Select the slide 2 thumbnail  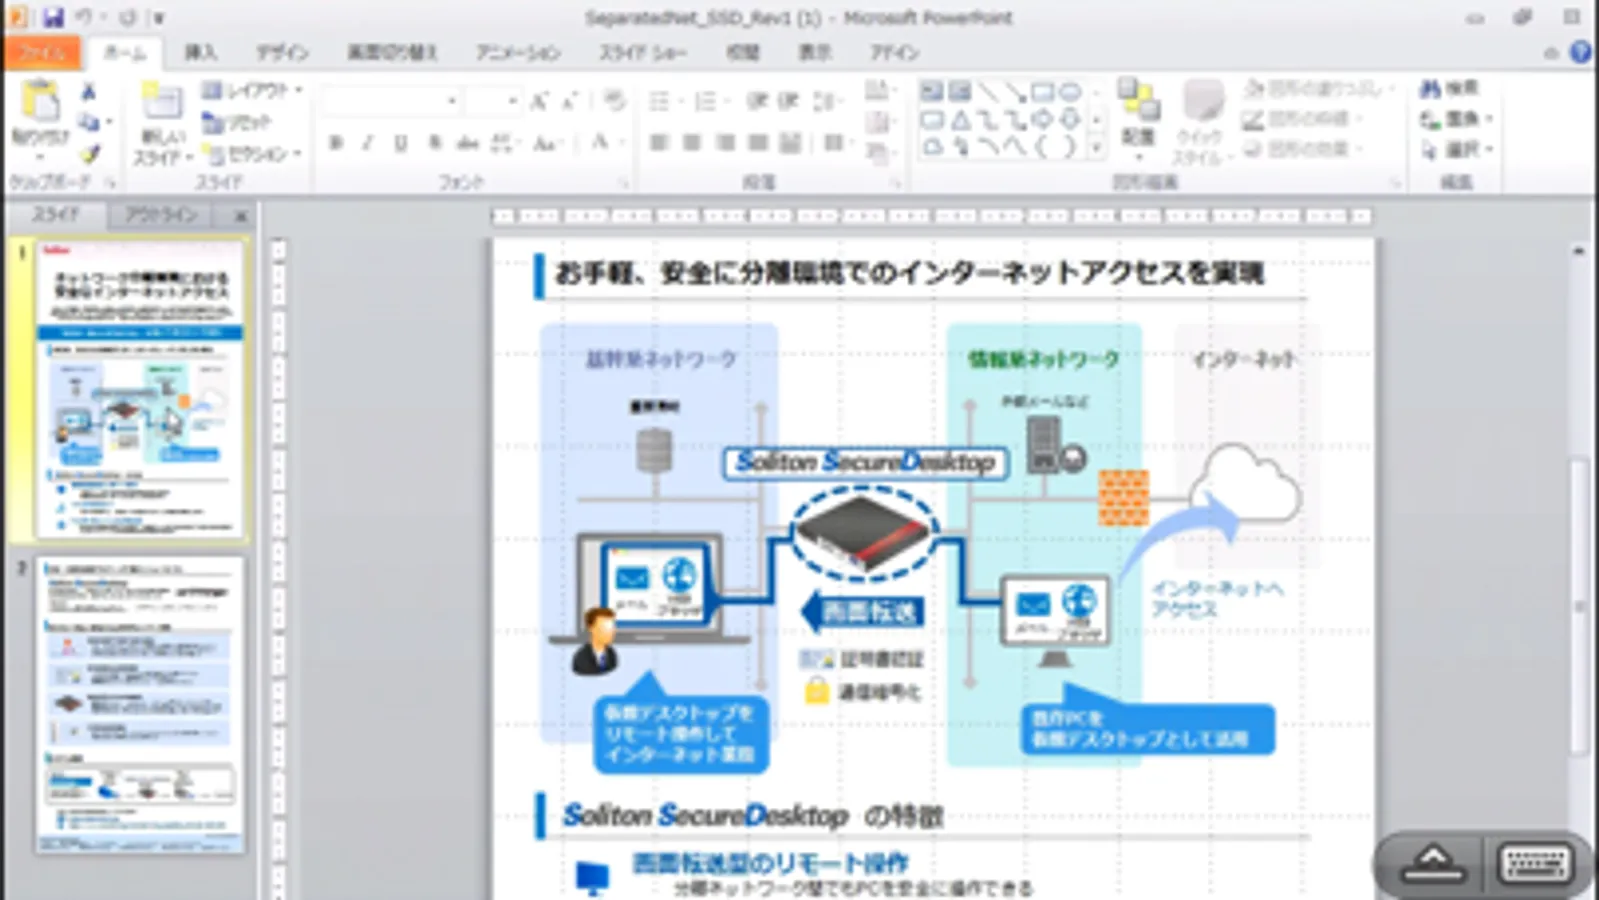coord(140,705)
